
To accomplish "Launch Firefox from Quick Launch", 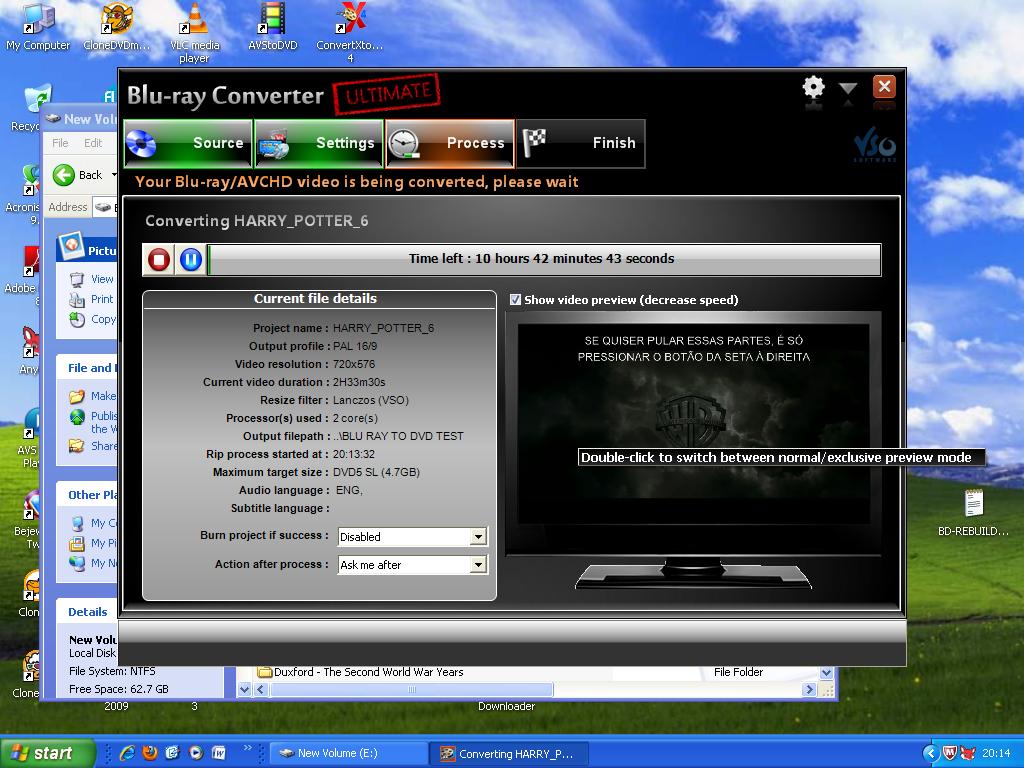I will pos(150,753).
